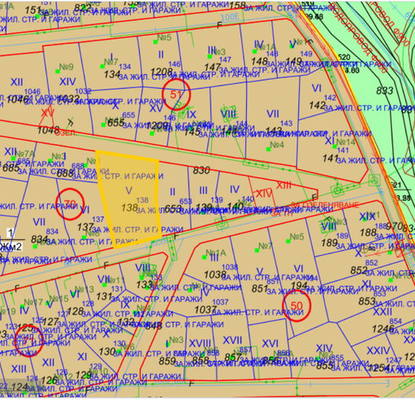The height and width of the screenshot is (400, 415).
Task: Select green address marker №7 near parcel 134
Action: point(109,62)
